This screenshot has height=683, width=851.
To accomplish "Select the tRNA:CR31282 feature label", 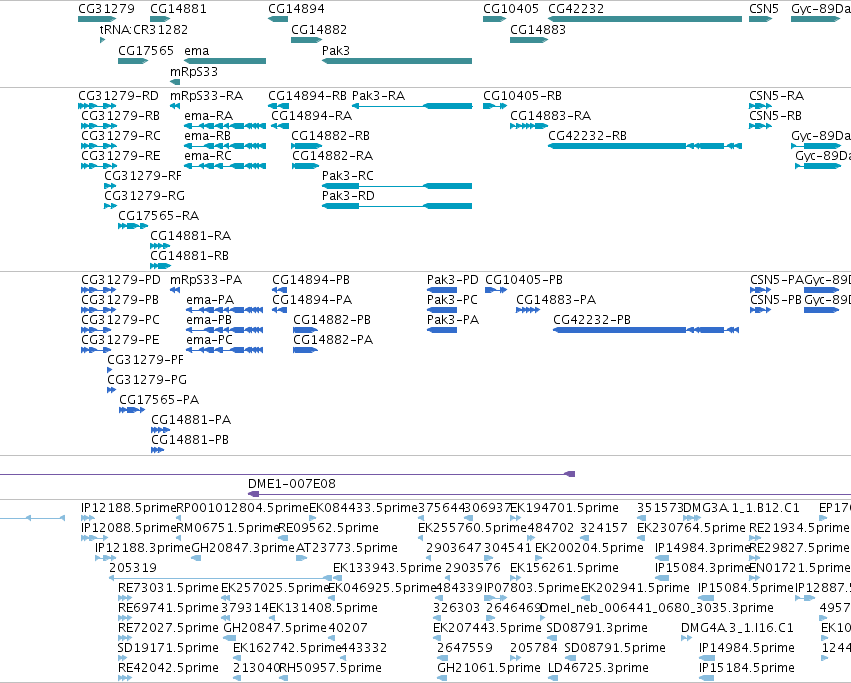I will tap(144, 29).
